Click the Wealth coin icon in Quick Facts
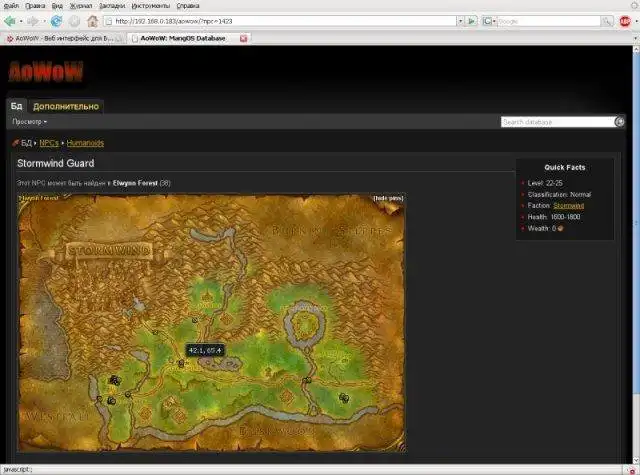This screenshot has height=475, width=640. click(x=560, y=229)
